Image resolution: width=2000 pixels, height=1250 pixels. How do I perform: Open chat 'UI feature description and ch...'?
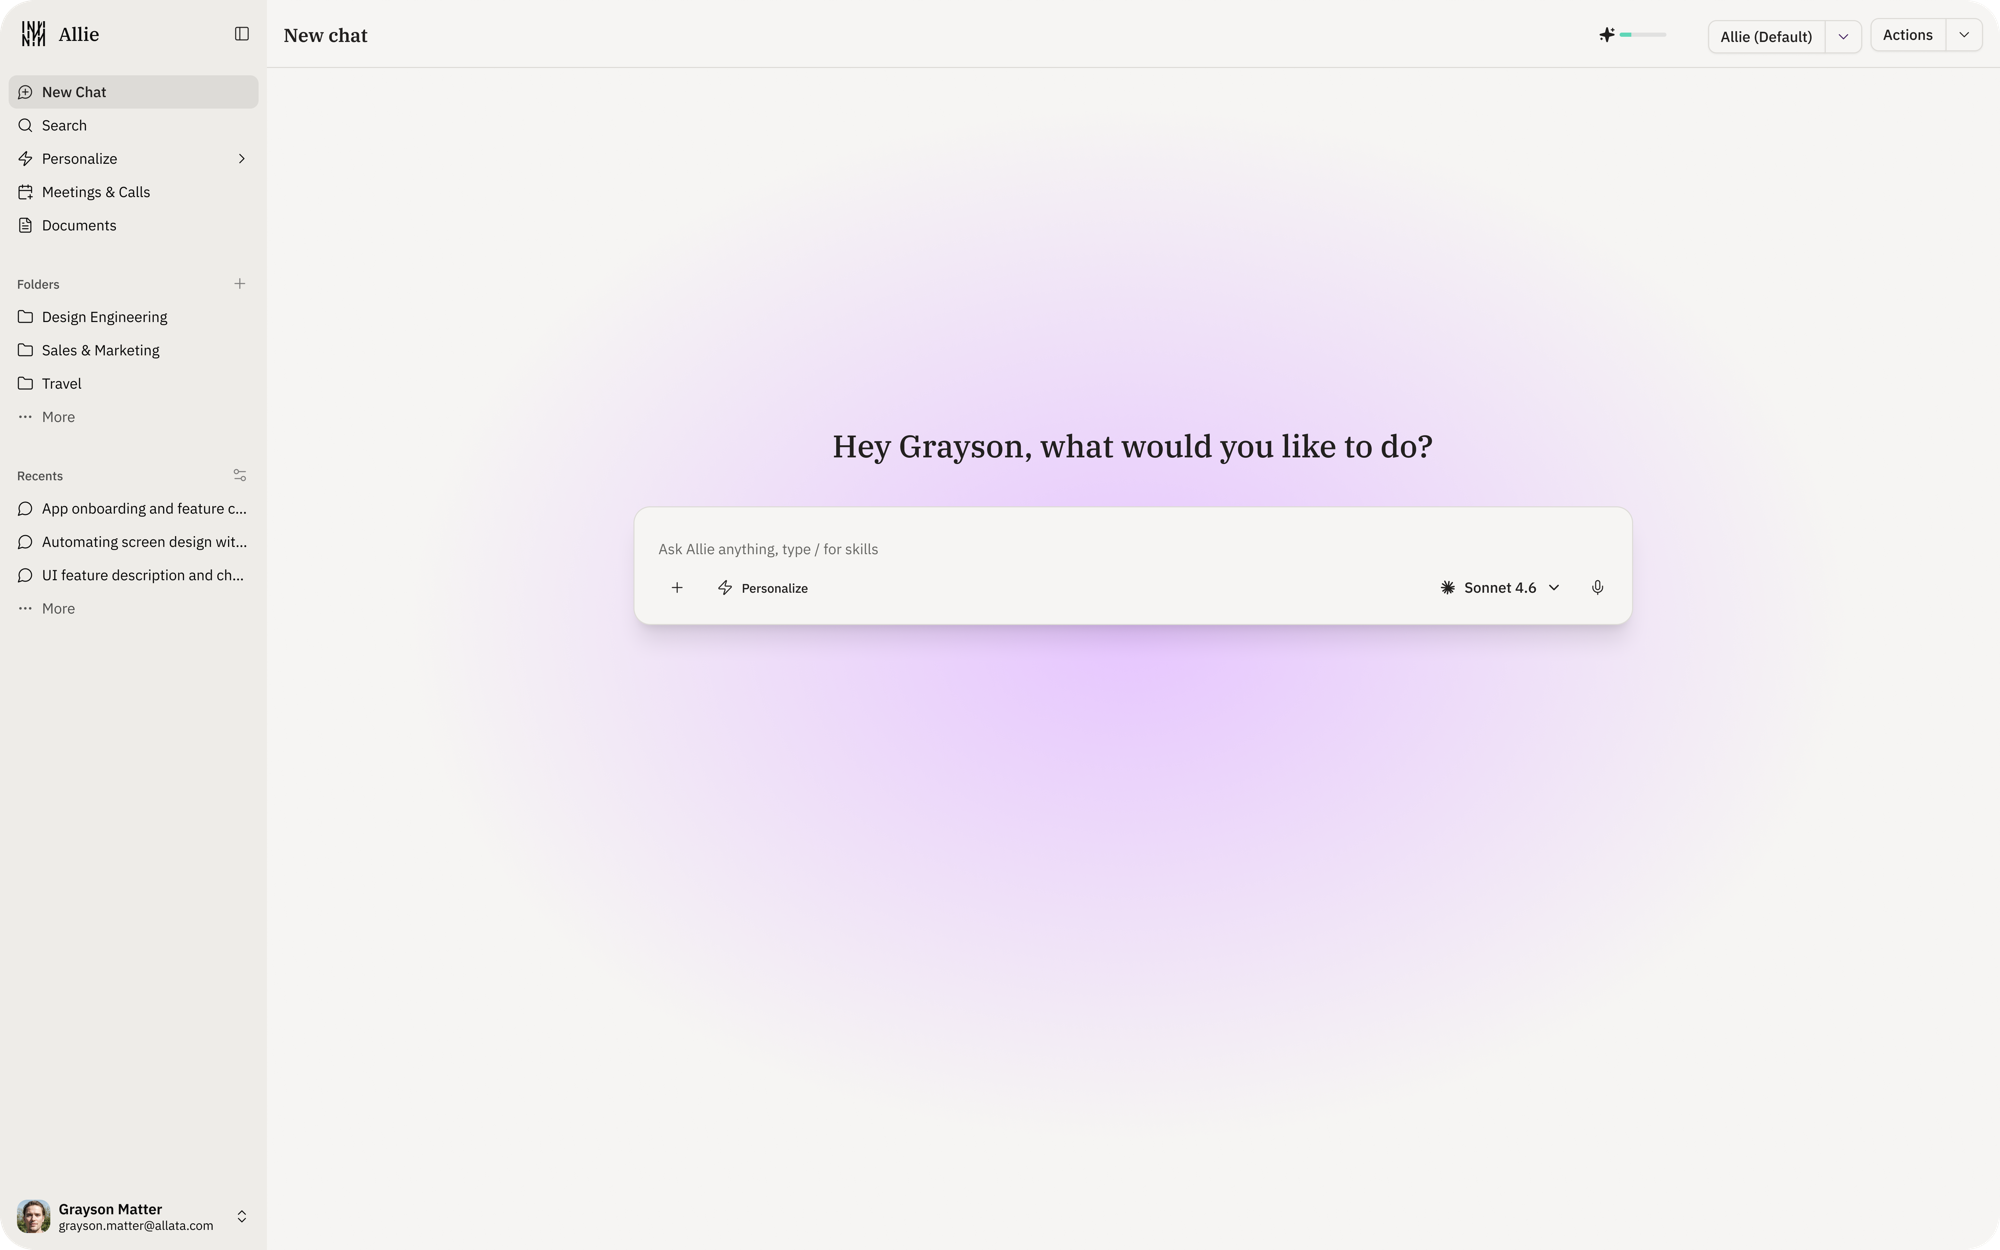tap(133, 575)
